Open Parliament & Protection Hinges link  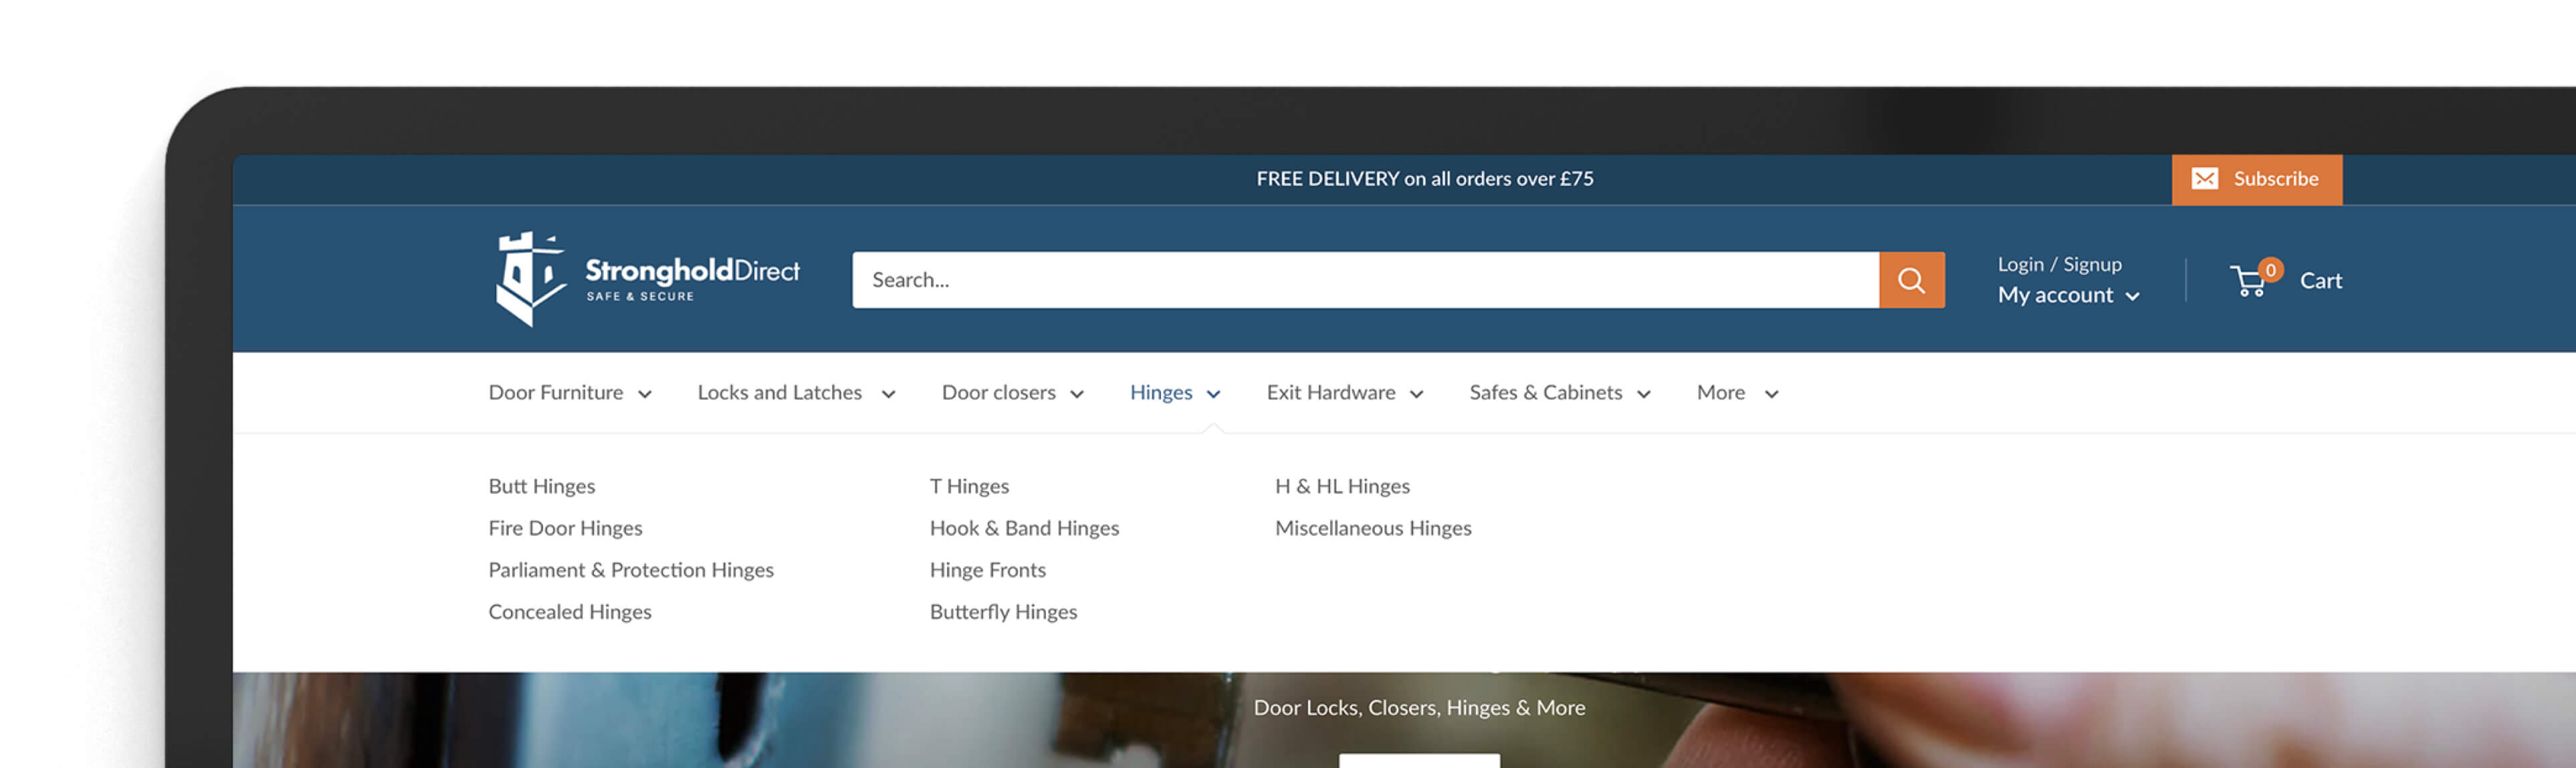coord(630,570)
